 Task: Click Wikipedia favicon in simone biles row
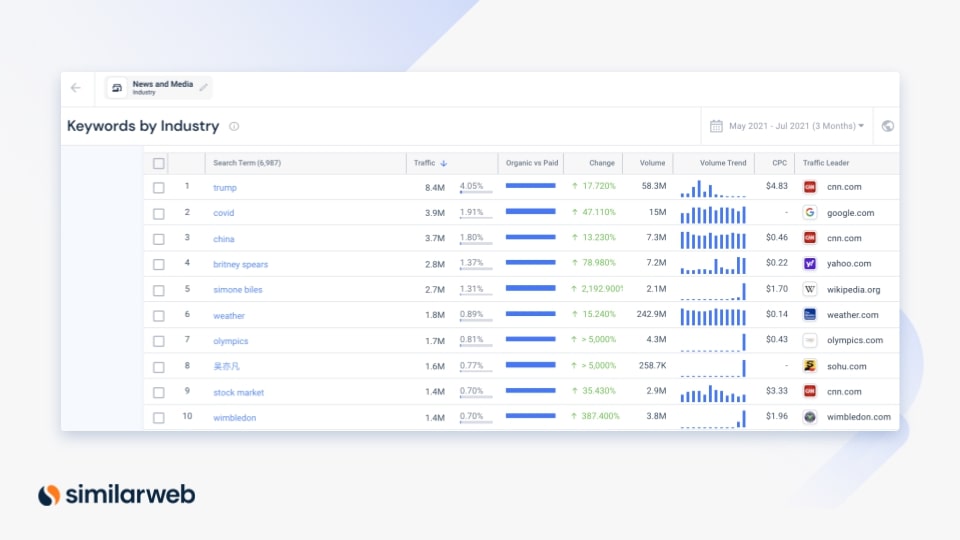tap(809, 289)
